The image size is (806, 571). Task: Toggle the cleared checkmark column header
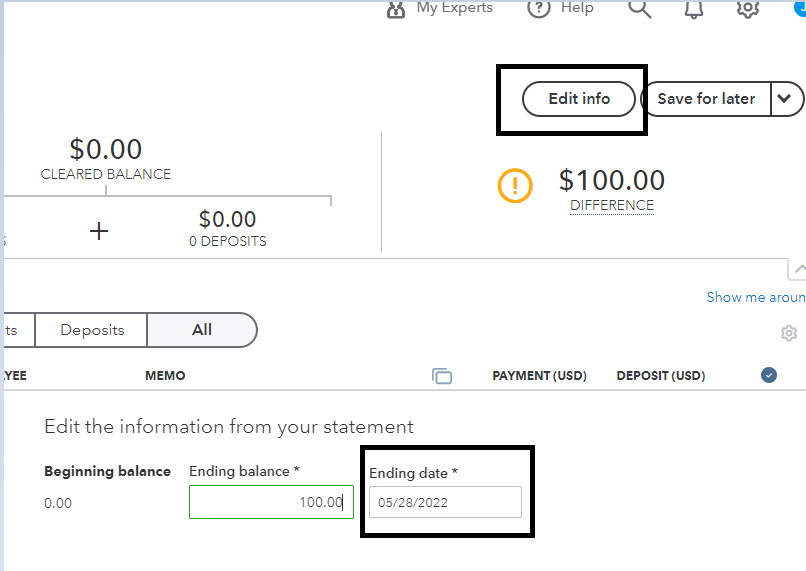click(x=769, y=375)
